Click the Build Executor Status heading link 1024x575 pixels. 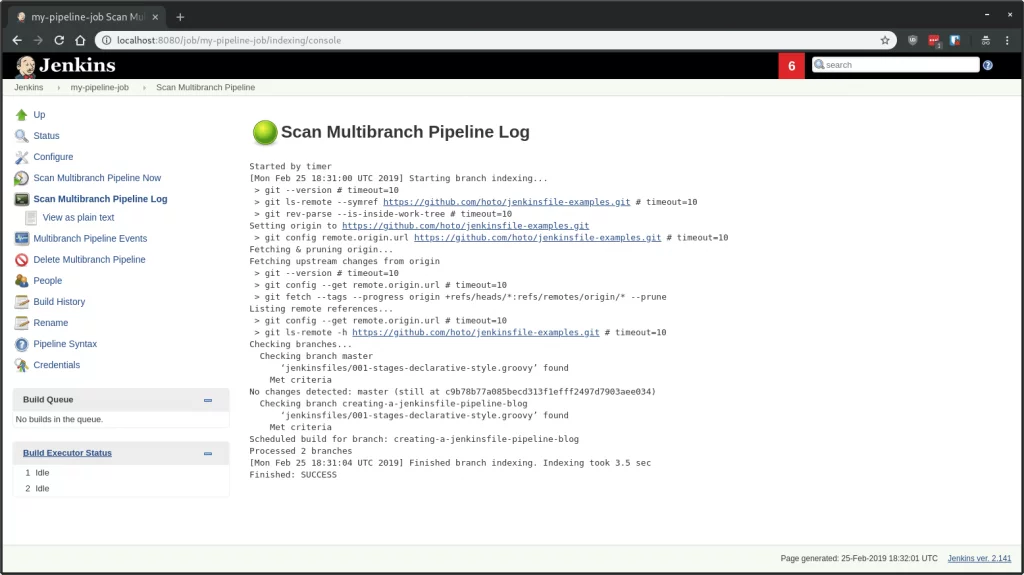pyautogui.click(x=67, y=453)
